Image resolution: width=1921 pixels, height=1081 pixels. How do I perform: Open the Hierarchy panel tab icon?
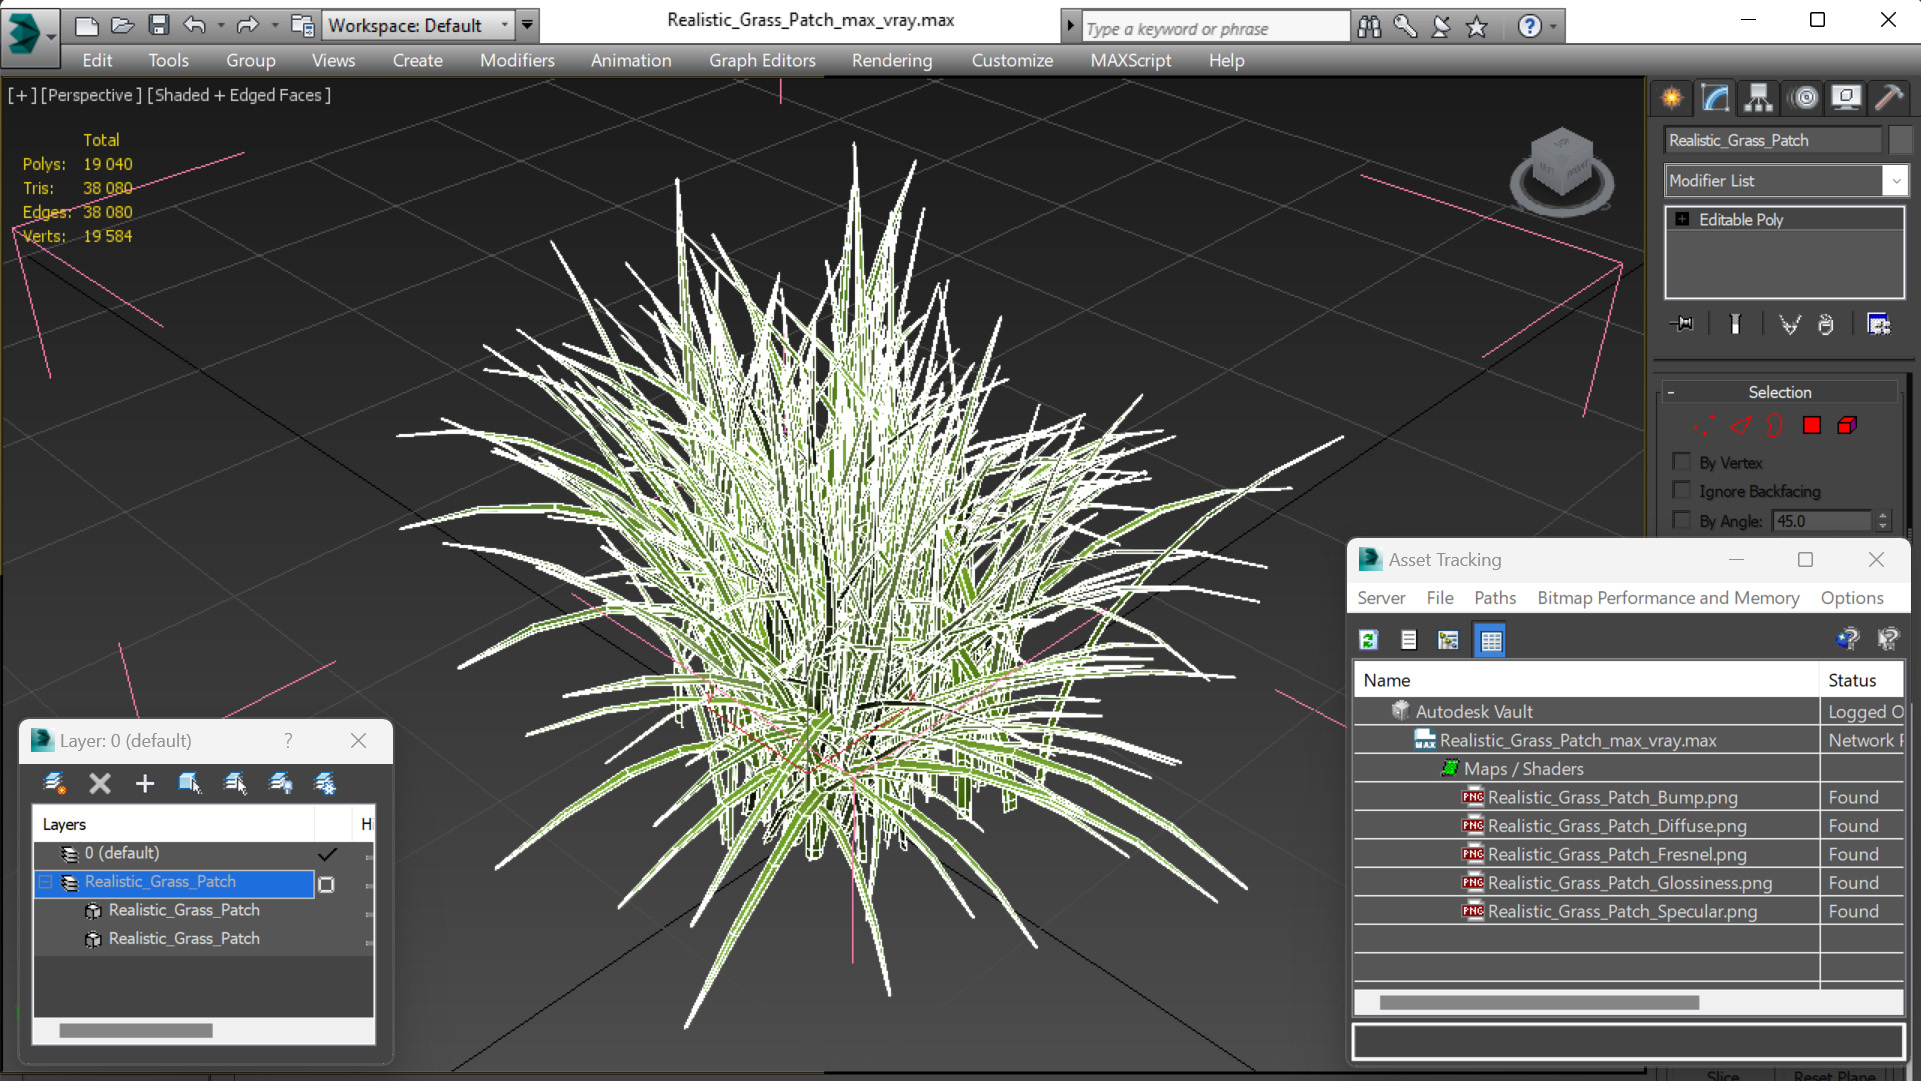(x=1758, y=97)
